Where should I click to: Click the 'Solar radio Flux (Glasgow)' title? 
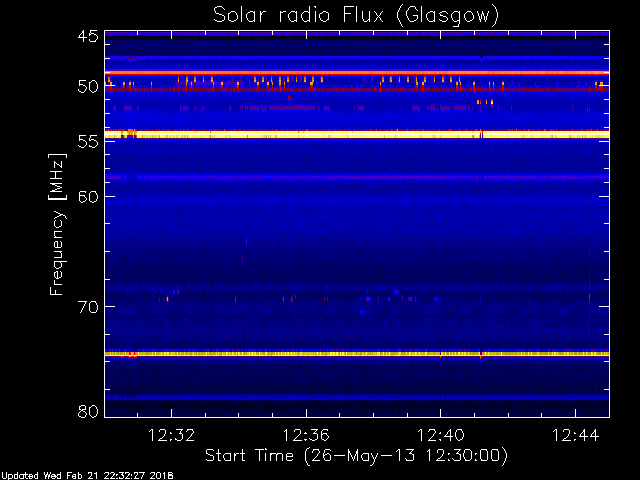pos(356,16)
